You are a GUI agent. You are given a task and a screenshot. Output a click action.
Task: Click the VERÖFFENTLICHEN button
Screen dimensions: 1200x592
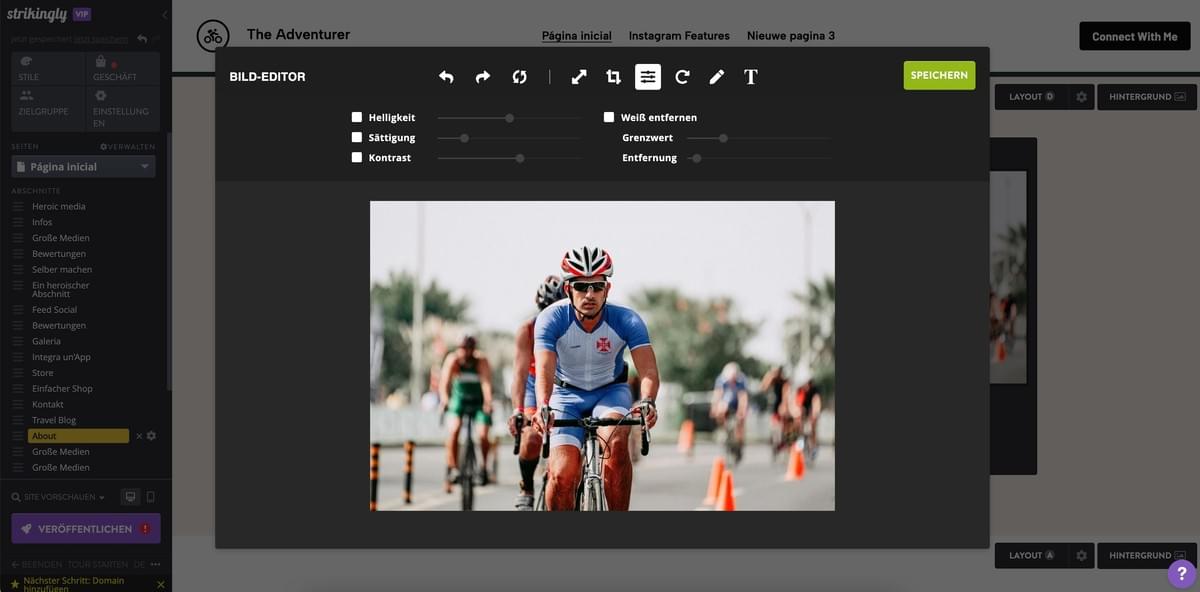pos(85,528)
